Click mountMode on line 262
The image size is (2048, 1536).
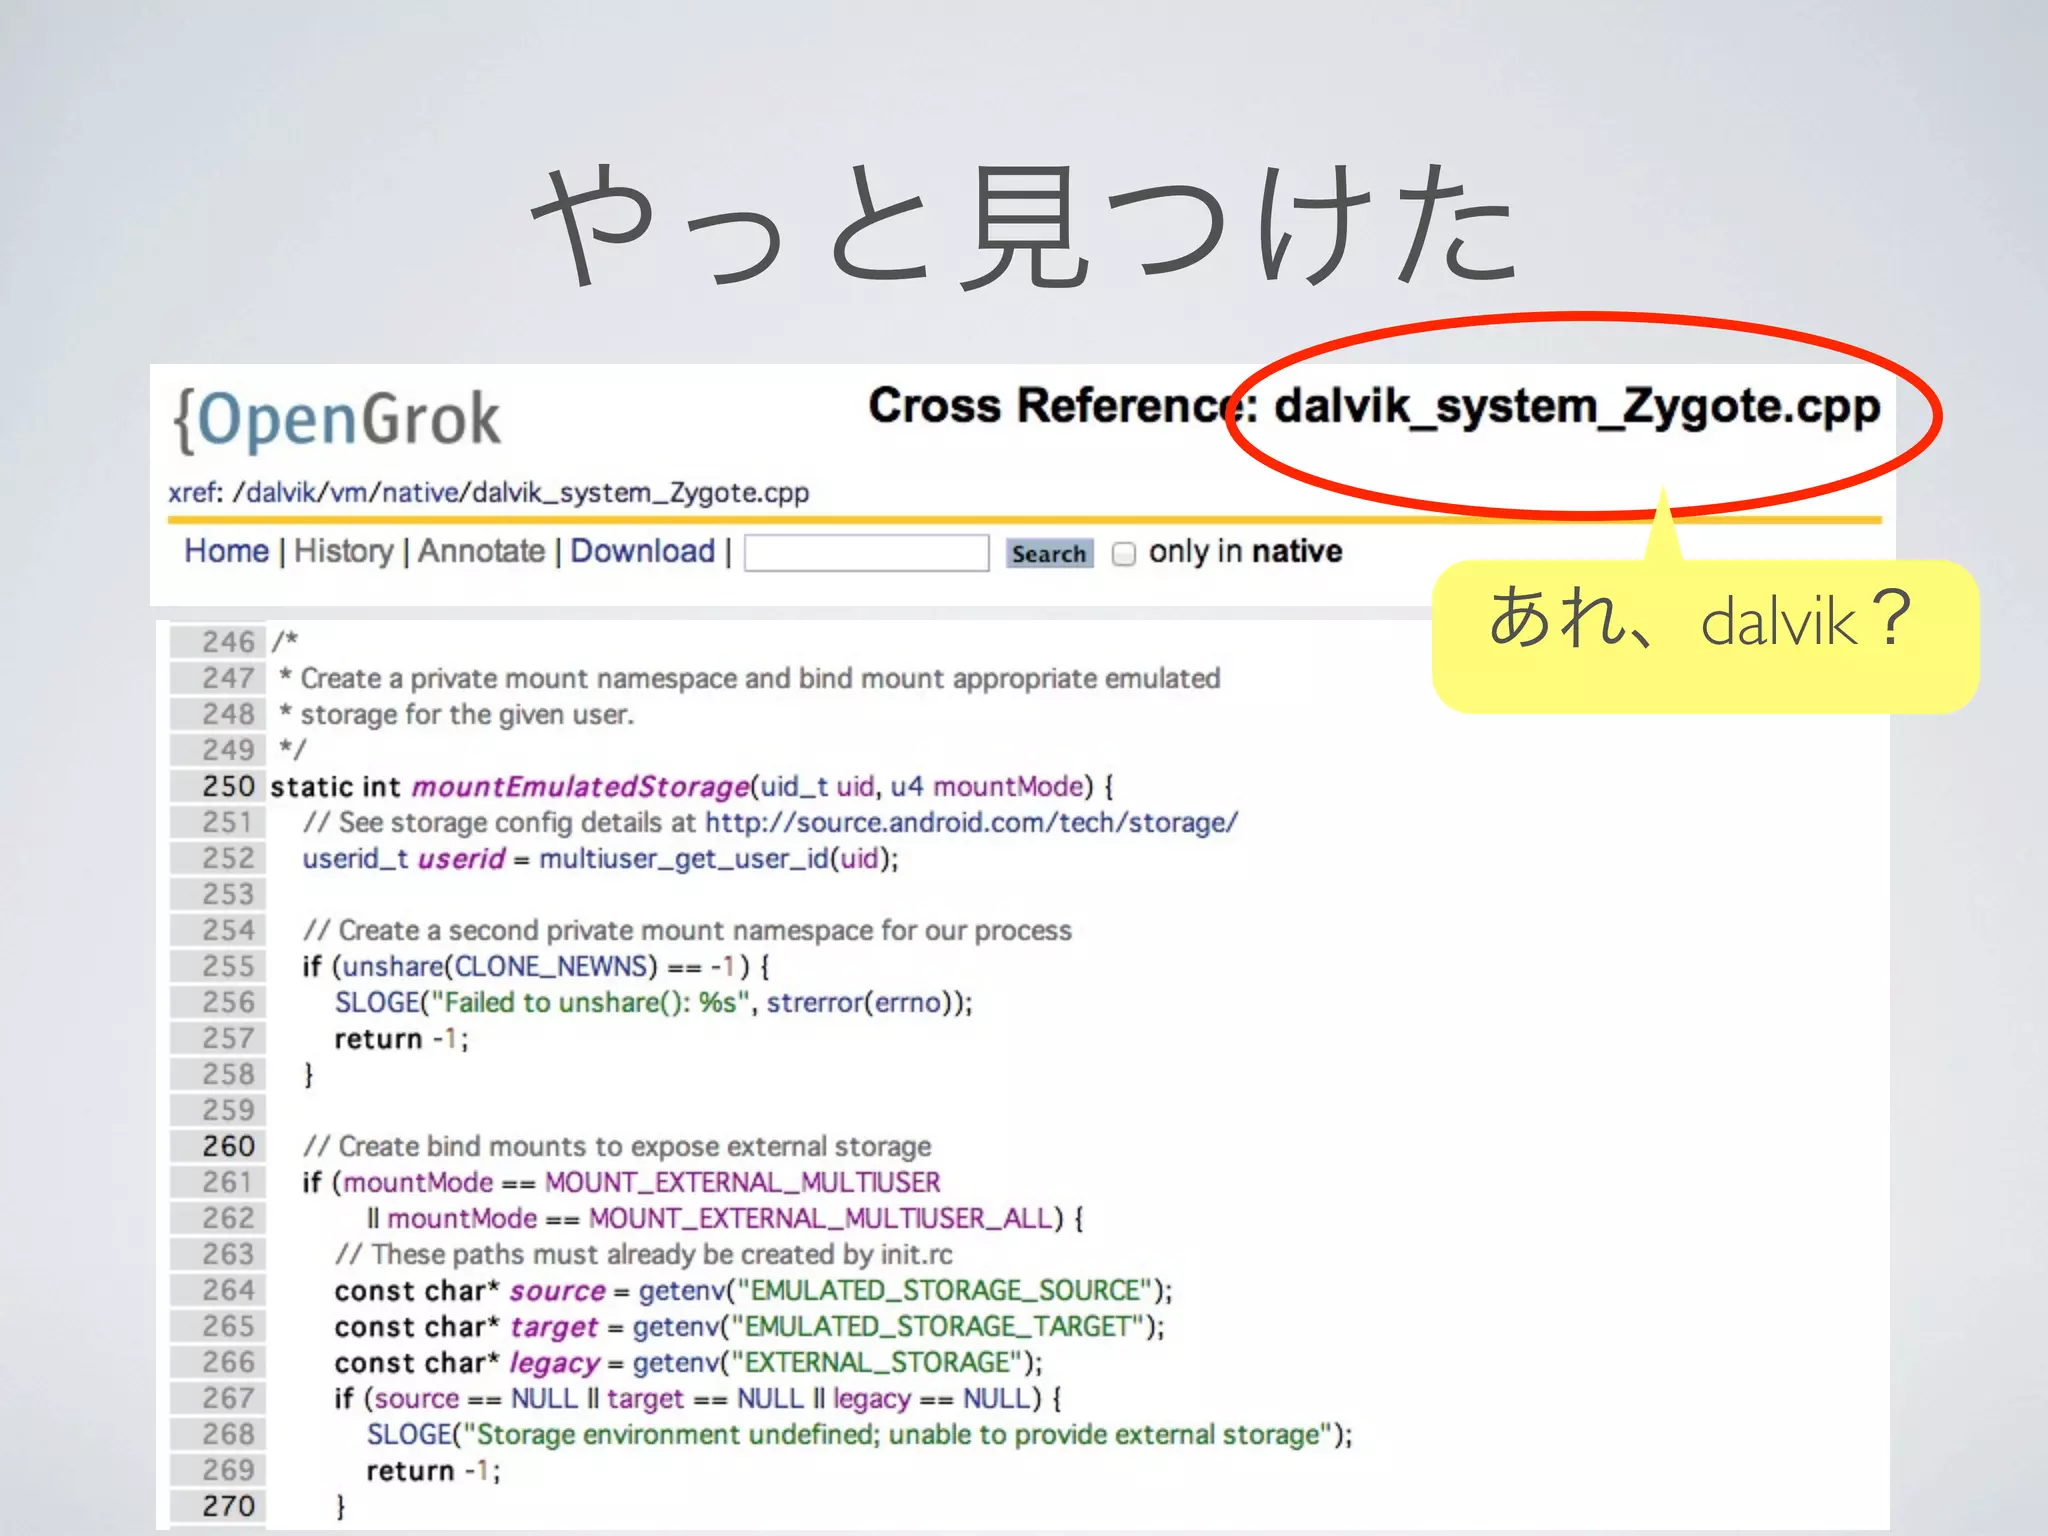(x=462, y=1219)
